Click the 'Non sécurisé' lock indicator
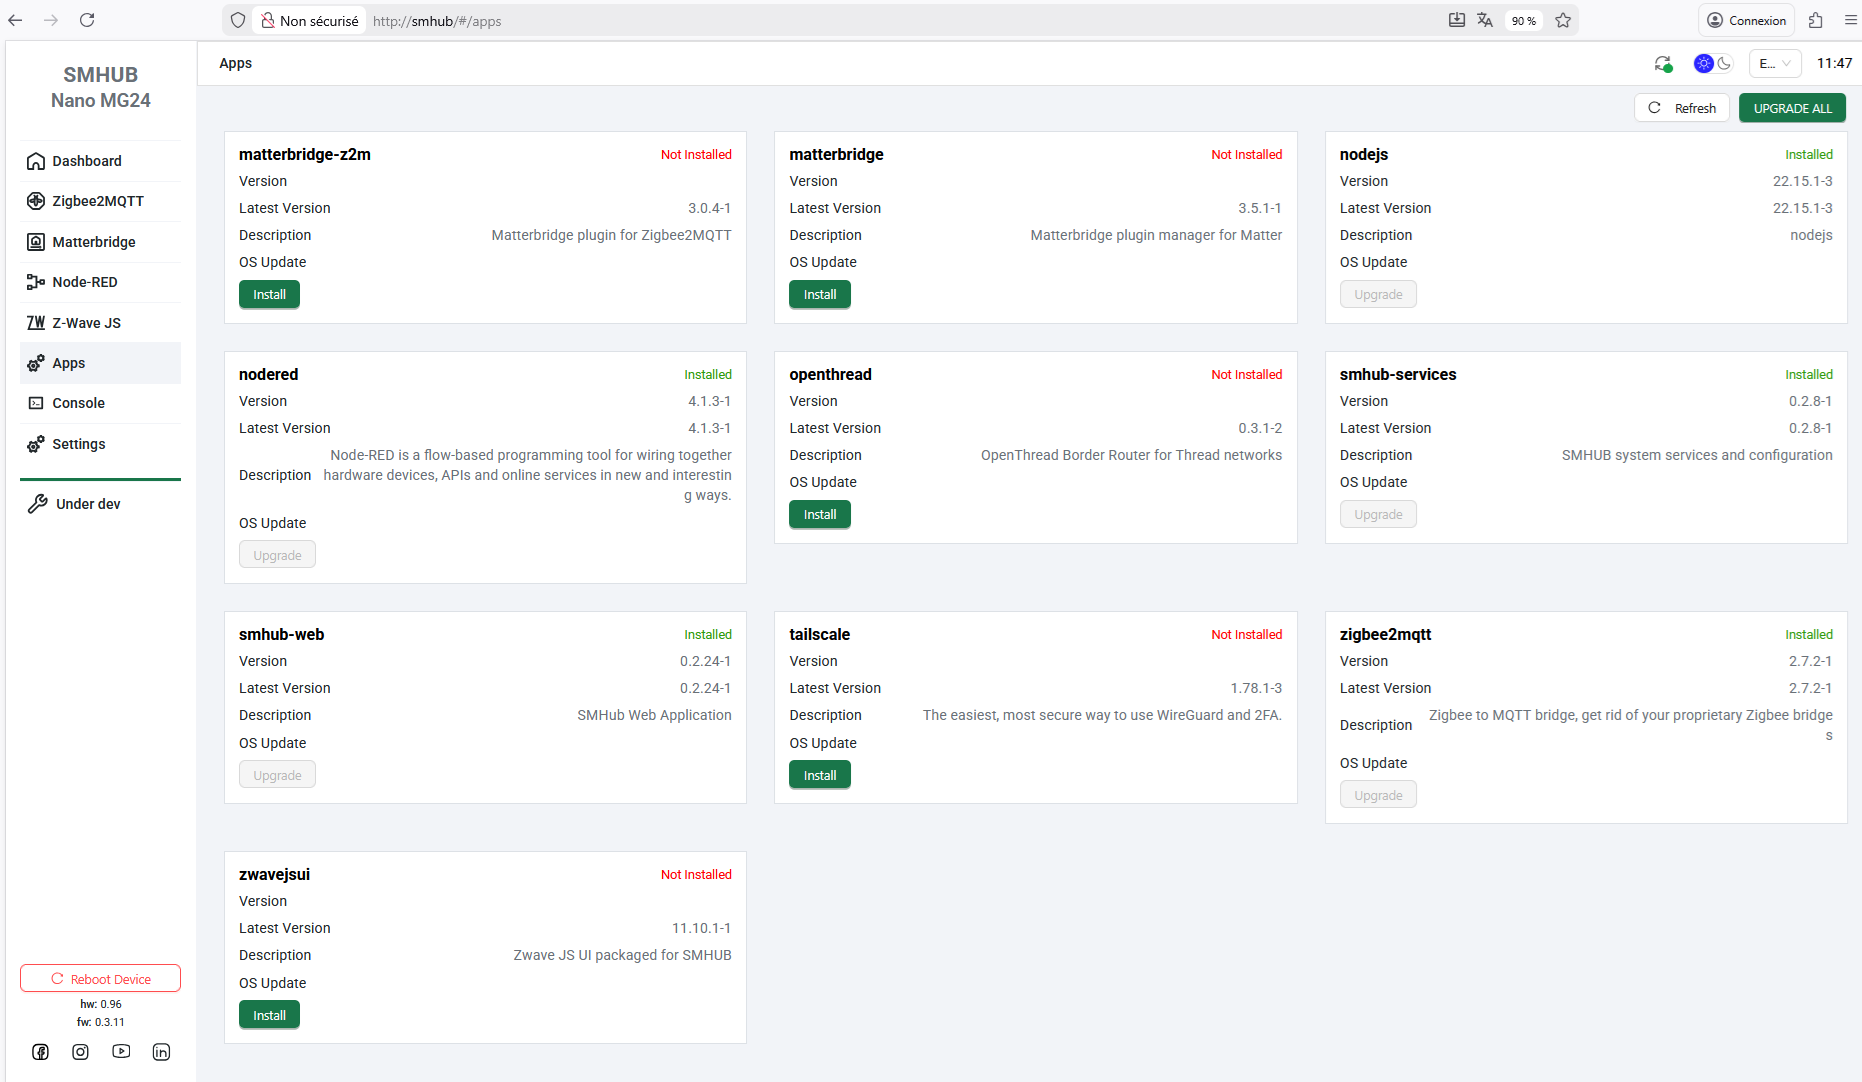This screenshot has width=1862, height=1082. [x=309, y=20]
